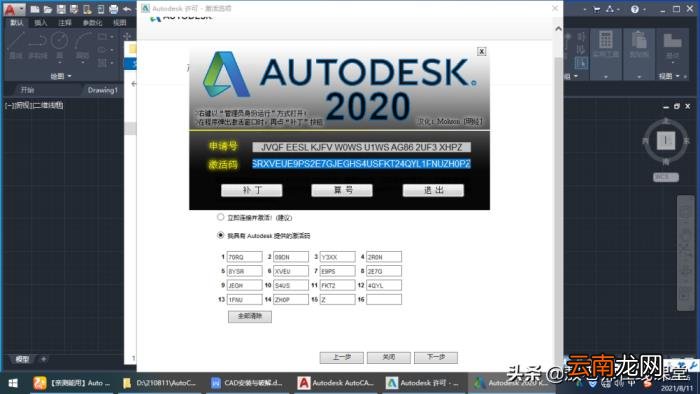Click activation code box 1 containing 70RQ

click(245, 257)
